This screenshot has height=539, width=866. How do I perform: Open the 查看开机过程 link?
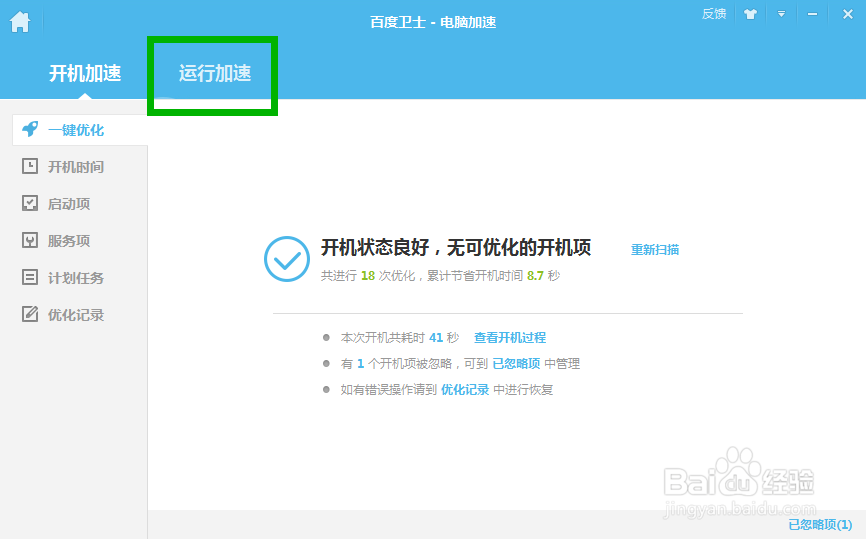pos(510,337)
